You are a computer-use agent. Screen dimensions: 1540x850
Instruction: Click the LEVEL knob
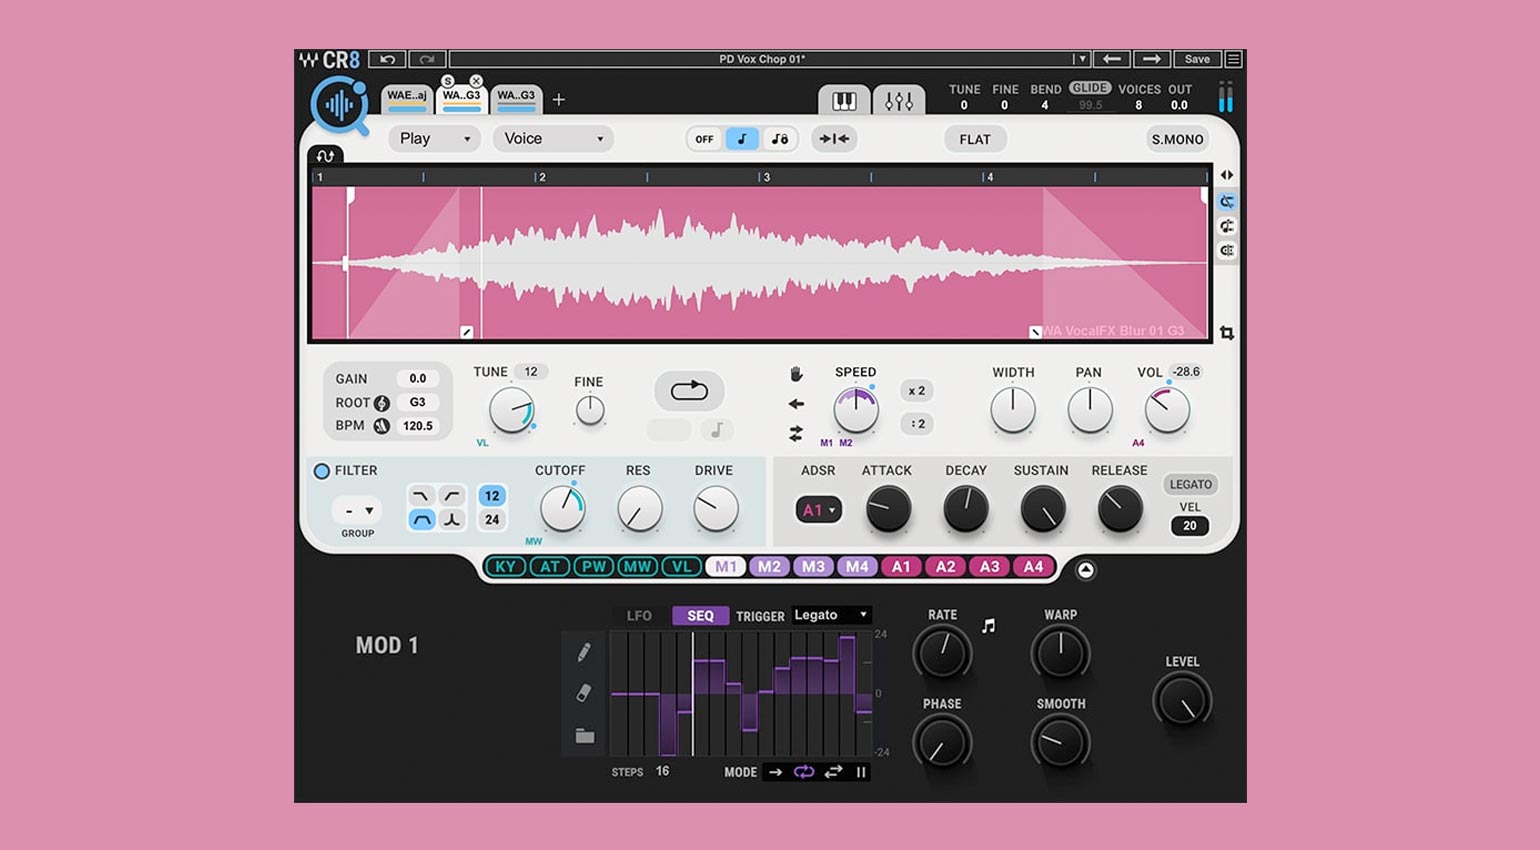[x=1182, y=701]
